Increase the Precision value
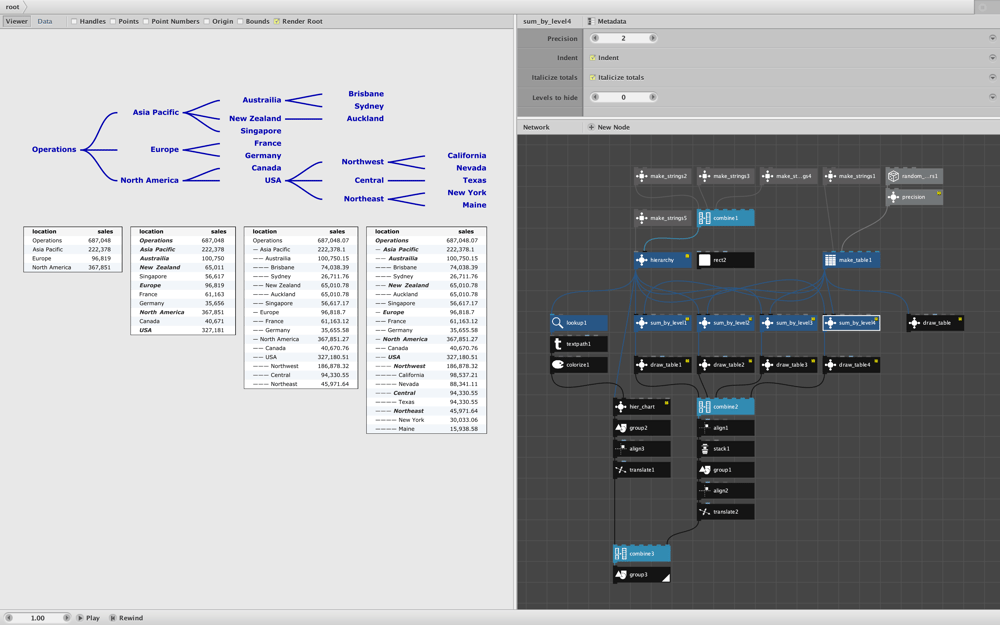The width and height of the screenshot is (1000, 625). pos(652,38)
